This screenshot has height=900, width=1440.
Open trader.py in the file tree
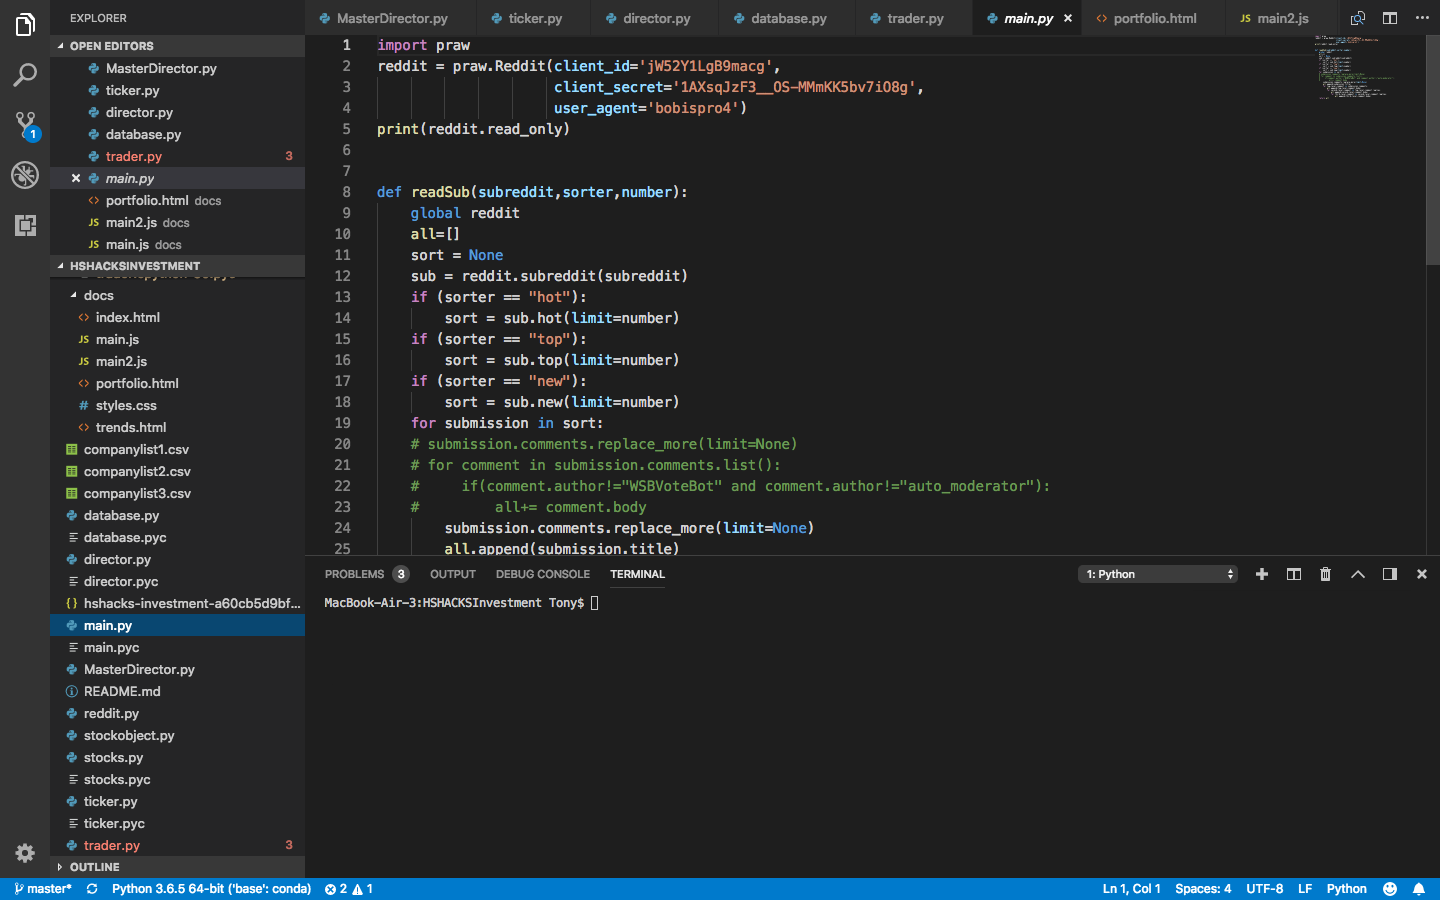pyautogui.click(x=178, y=845)
